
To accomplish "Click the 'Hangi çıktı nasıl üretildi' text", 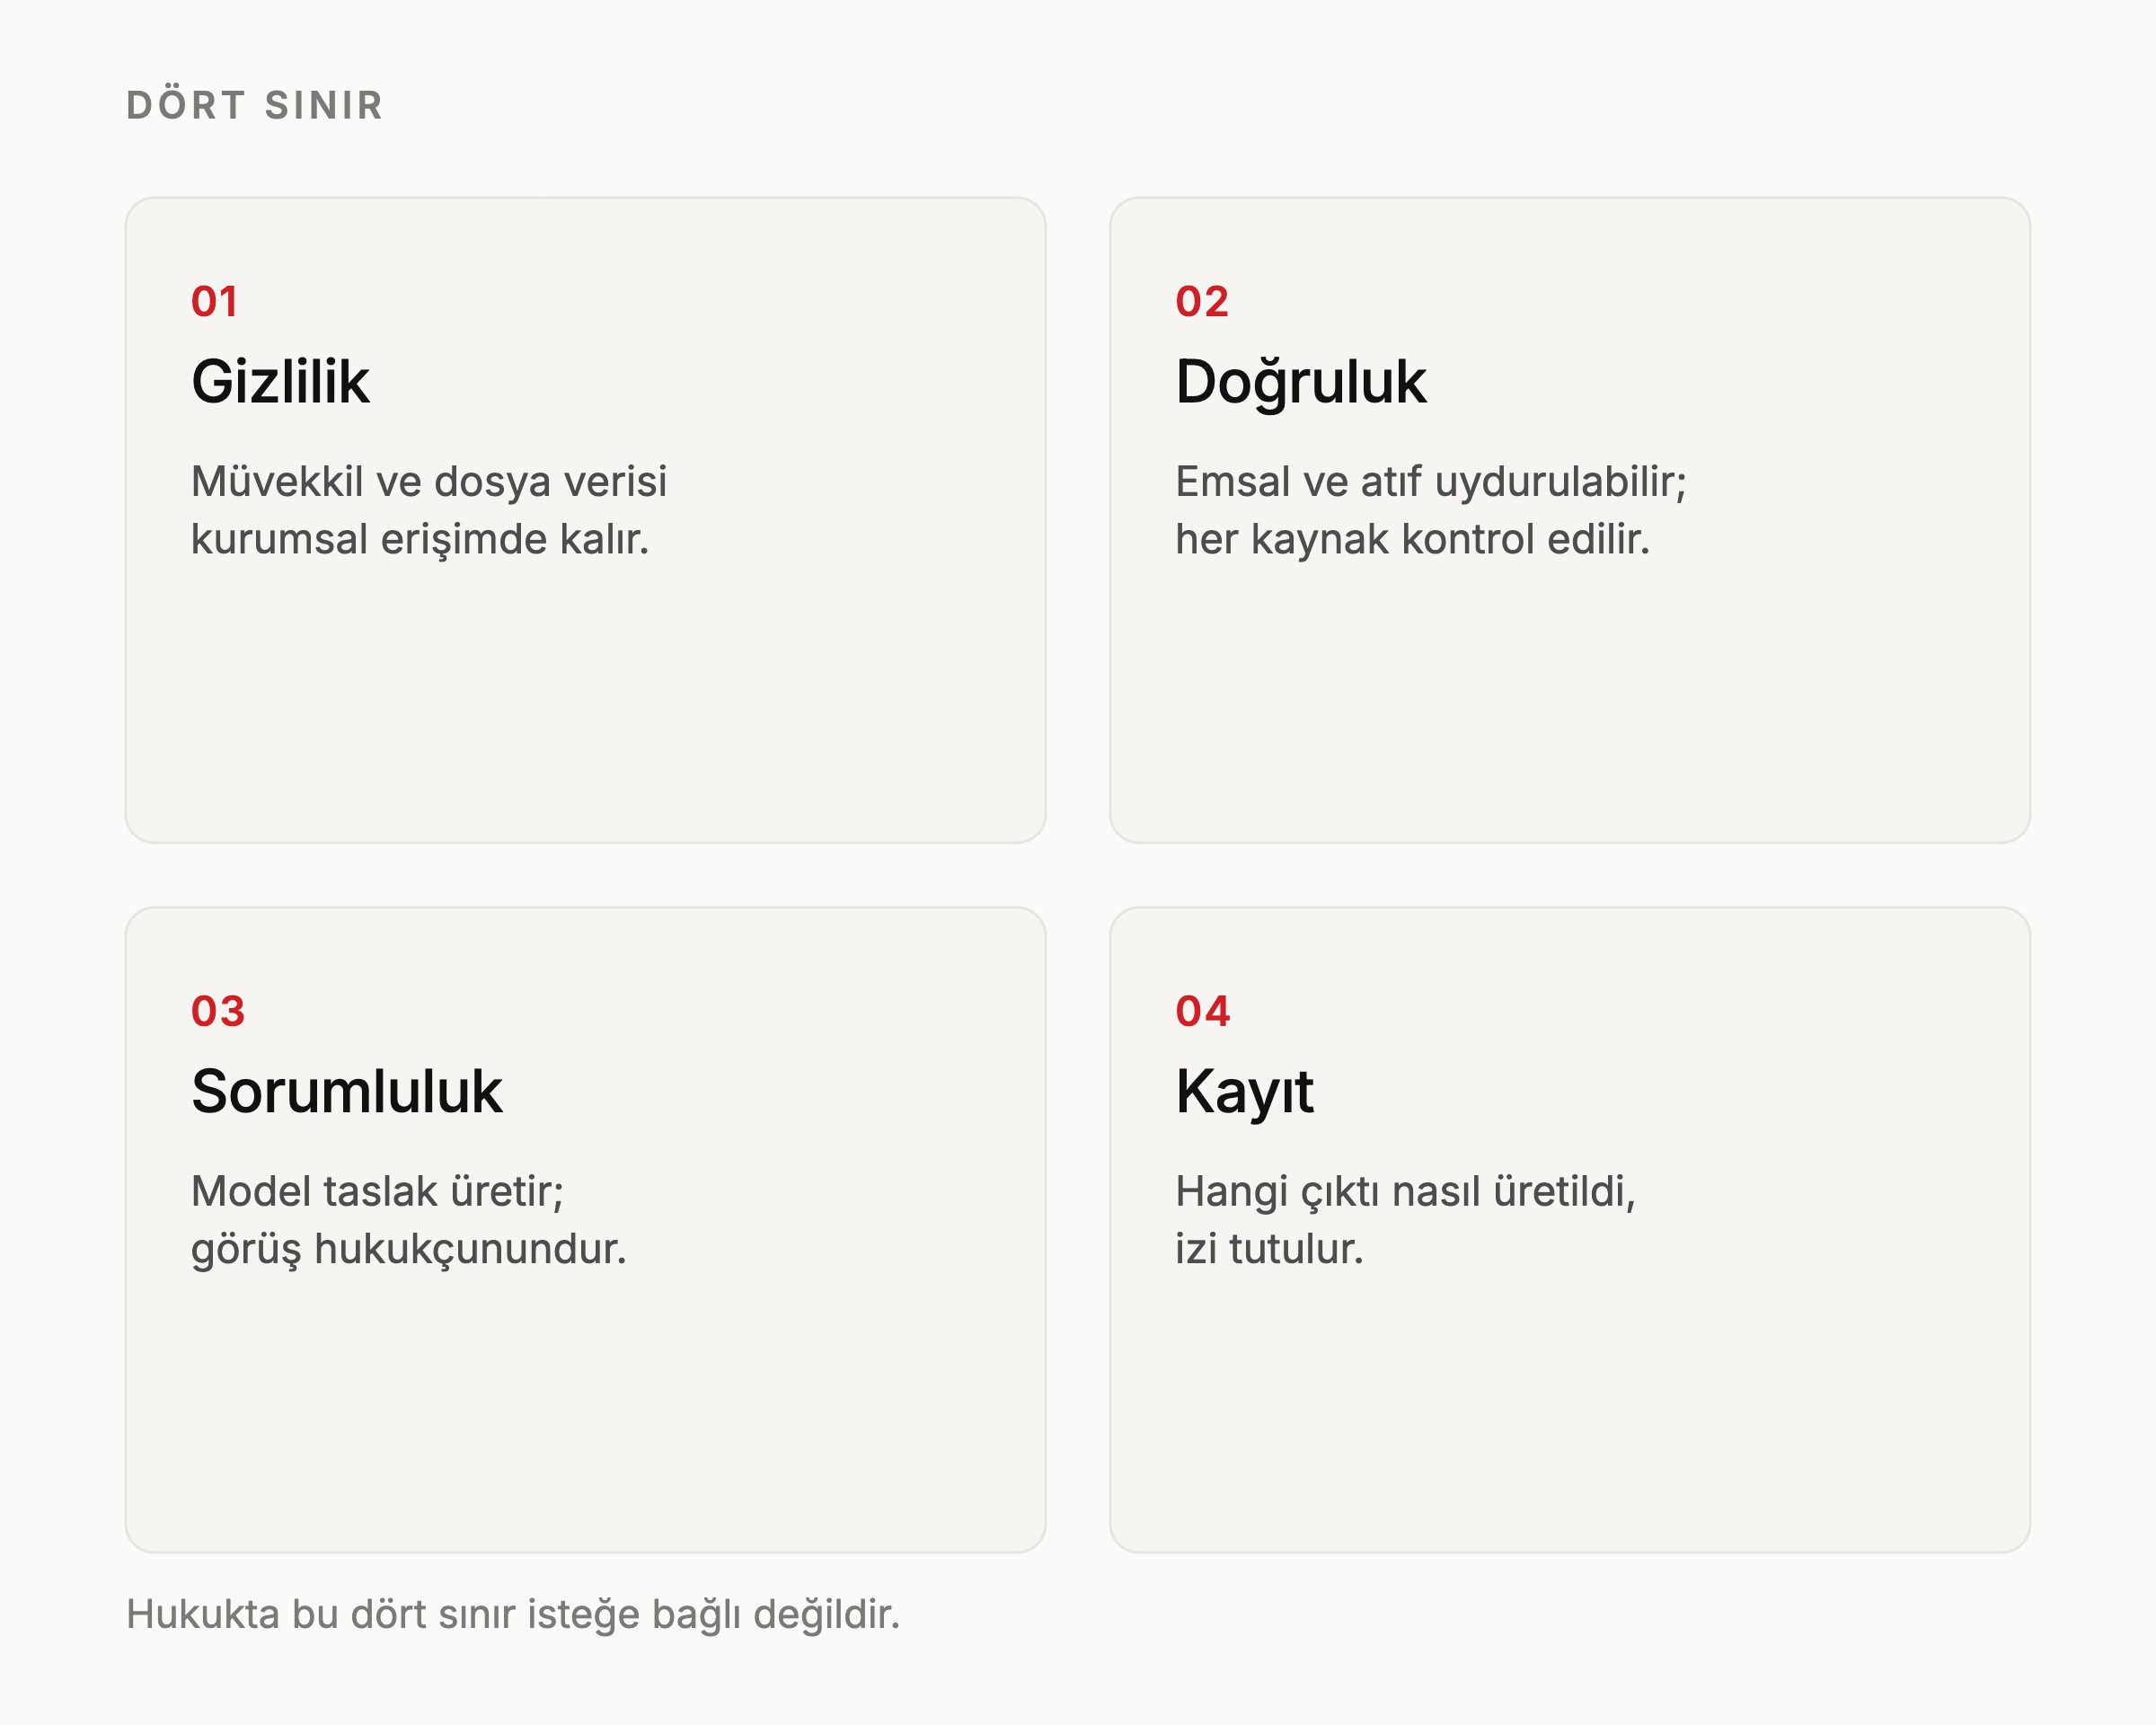I will click(x=1406, y=1192).
